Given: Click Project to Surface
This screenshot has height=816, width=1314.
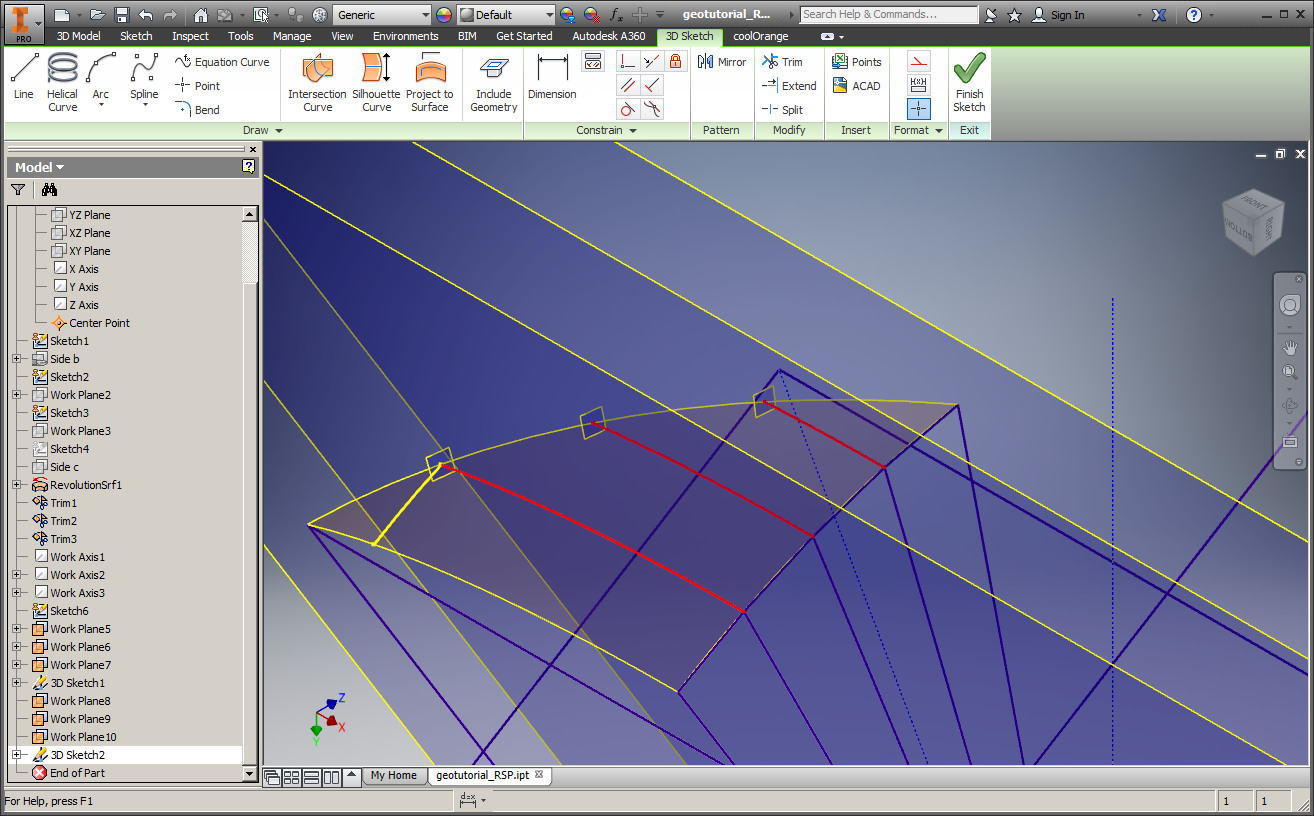Looking at the screenshot, I should (x=430, y=82).
